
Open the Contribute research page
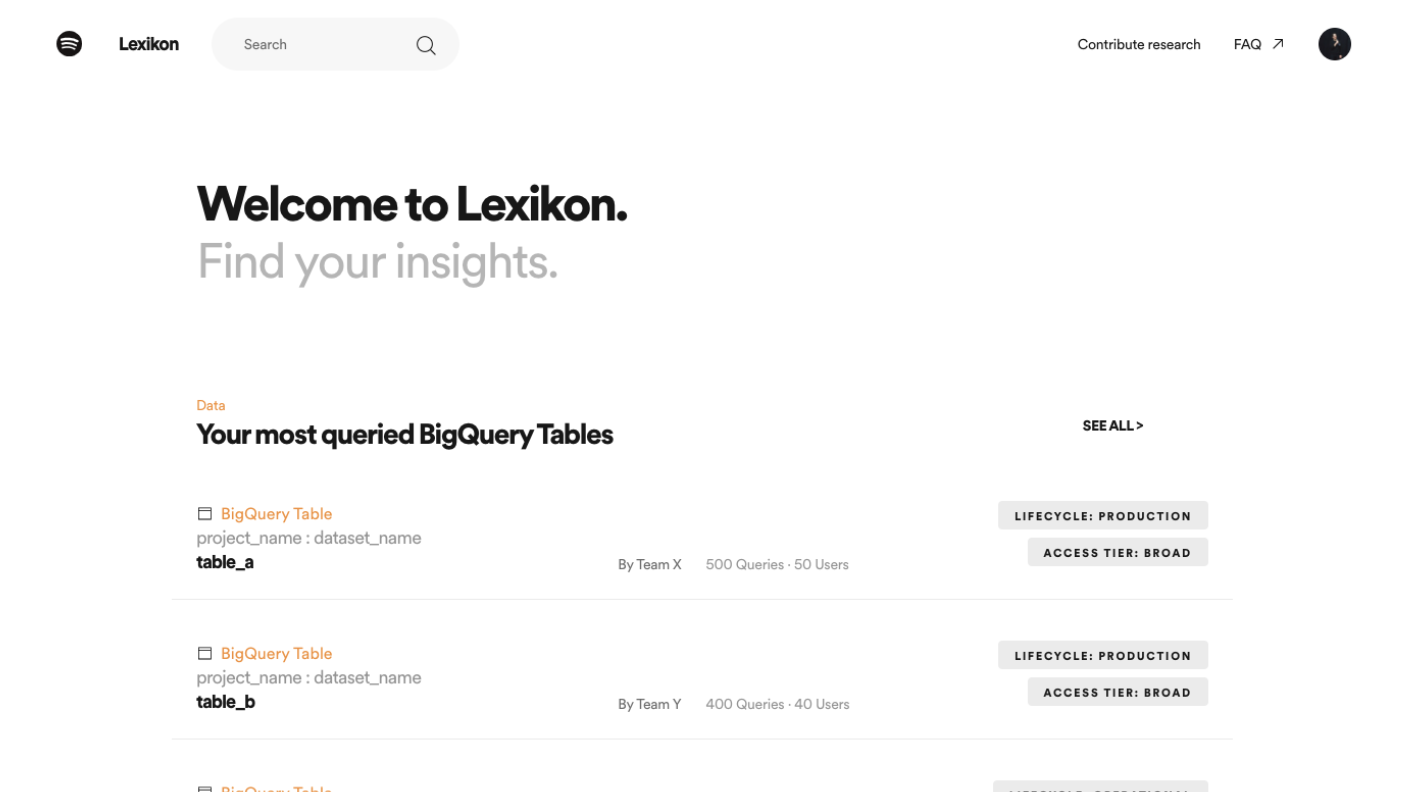[1138, 44]
